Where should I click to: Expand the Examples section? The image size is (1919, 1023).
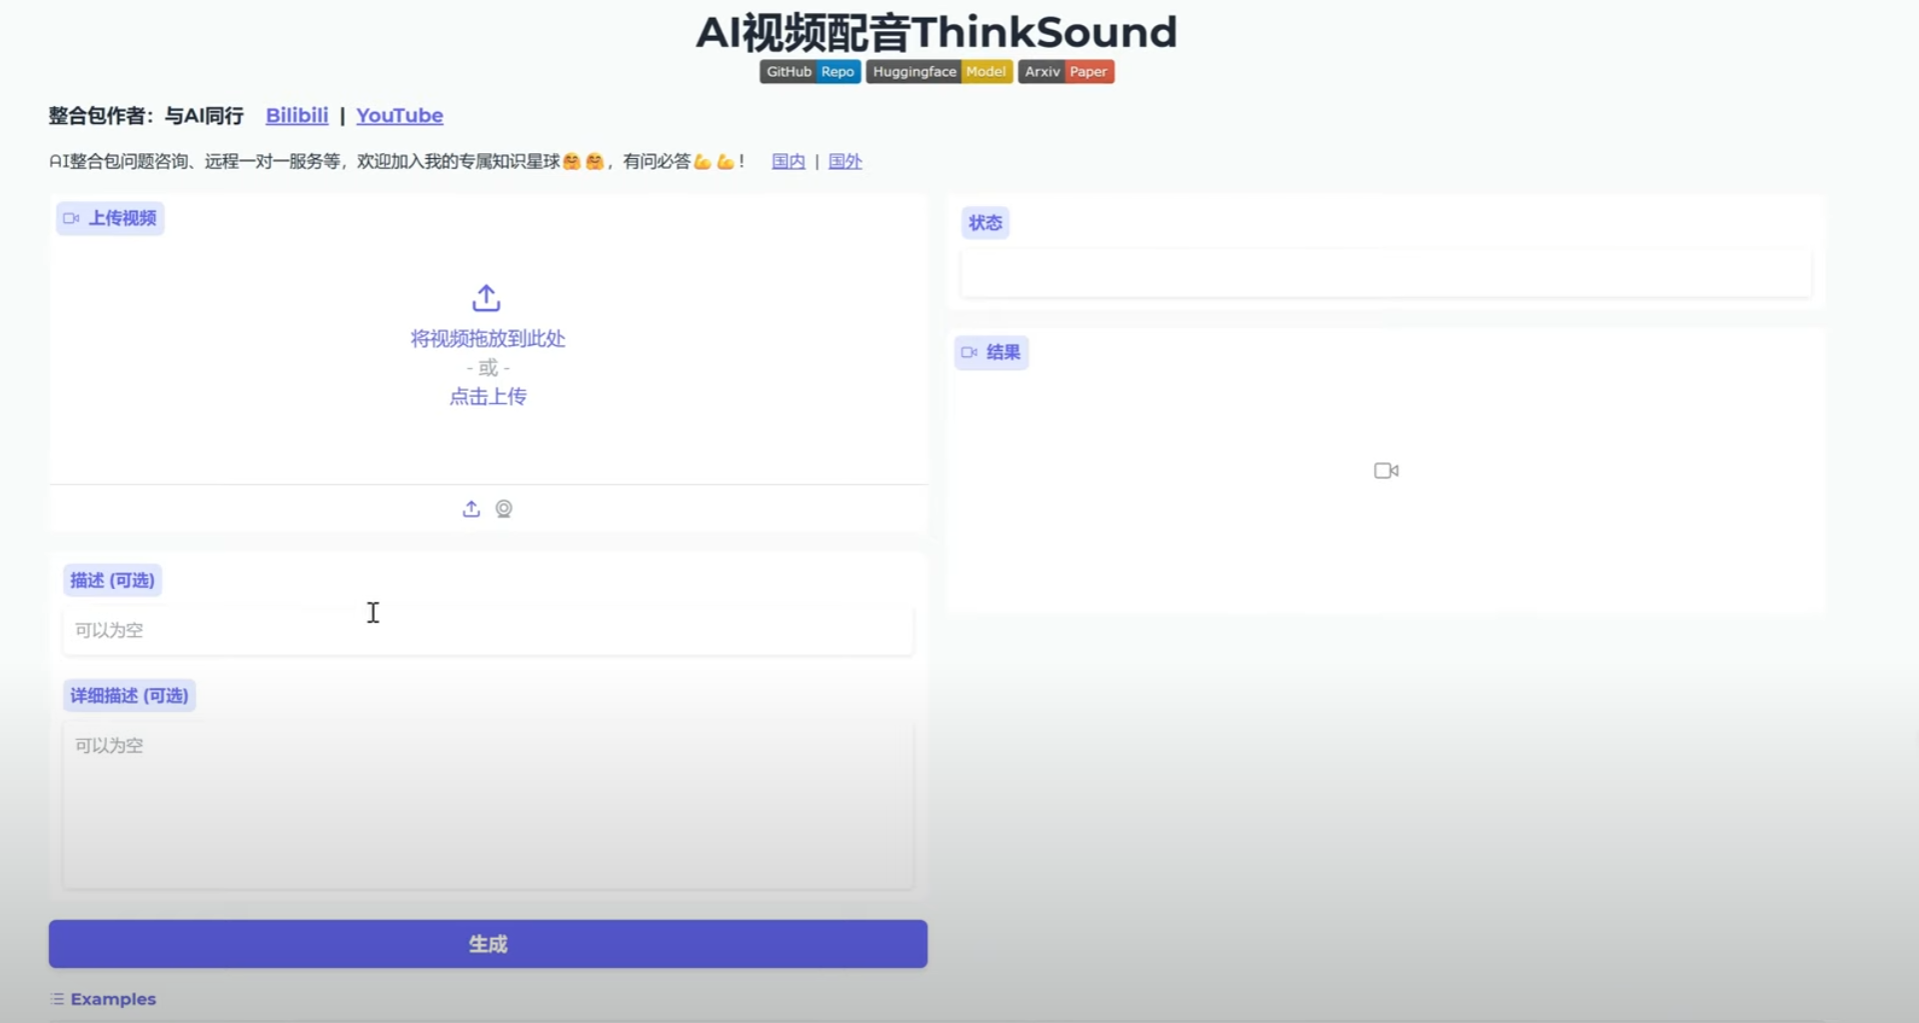(103, 999)
